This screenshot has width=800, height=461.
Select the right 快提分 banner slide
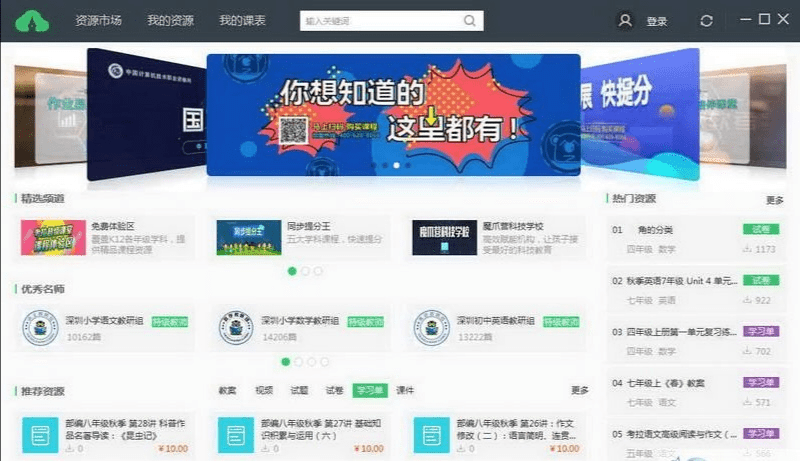(640, 113)
